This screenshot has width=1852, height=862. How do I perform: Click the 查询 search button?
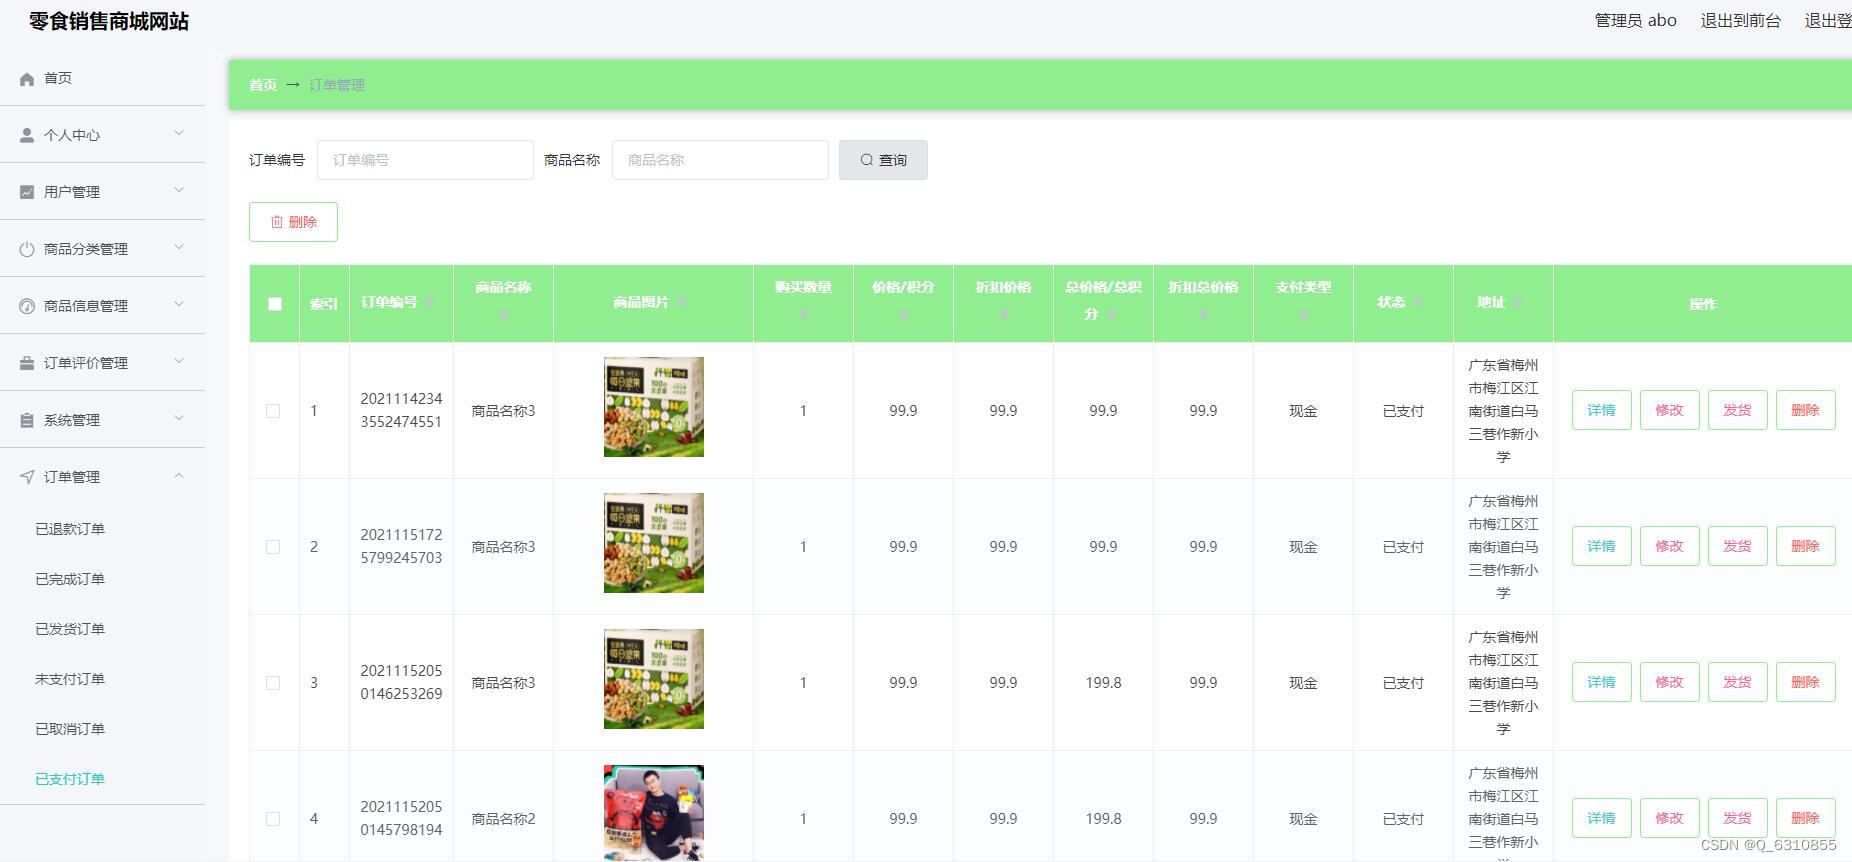click(x=883, y=160)
